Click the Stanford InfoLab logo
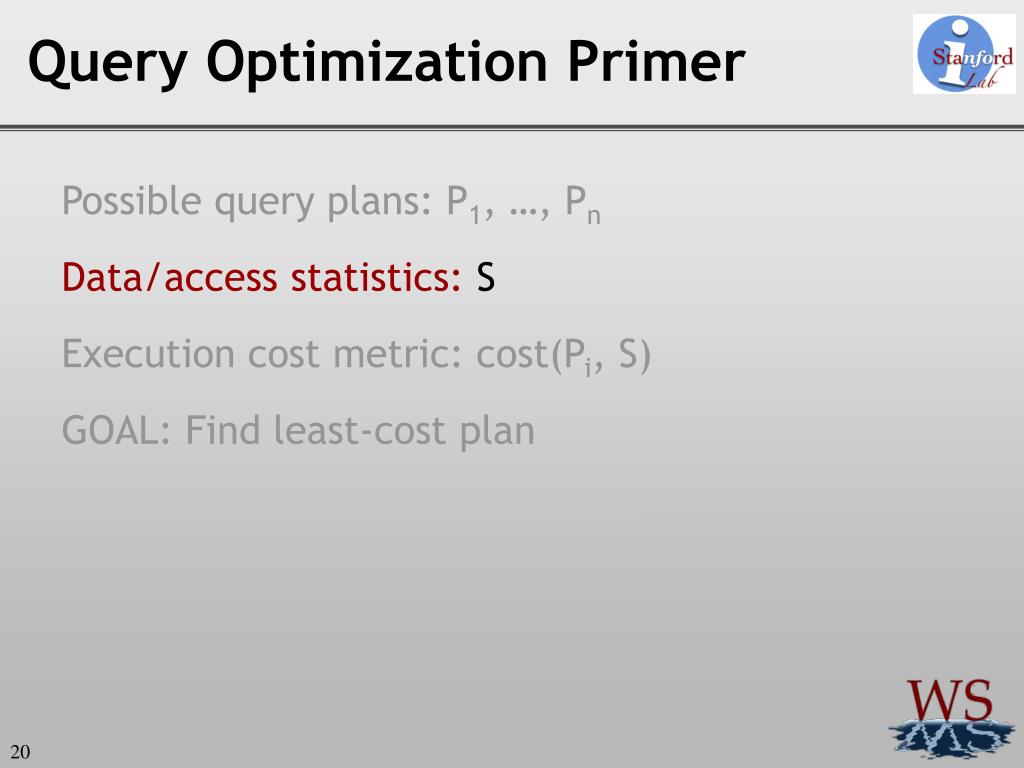The width and height of the screenshot is (1024, 768). [x=964, y=54]
